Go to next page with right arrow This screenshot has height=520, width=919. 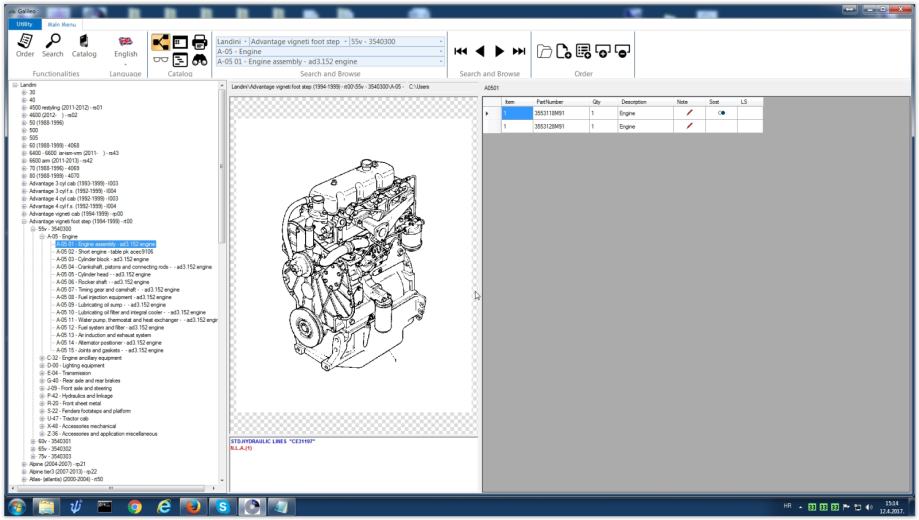502,50
